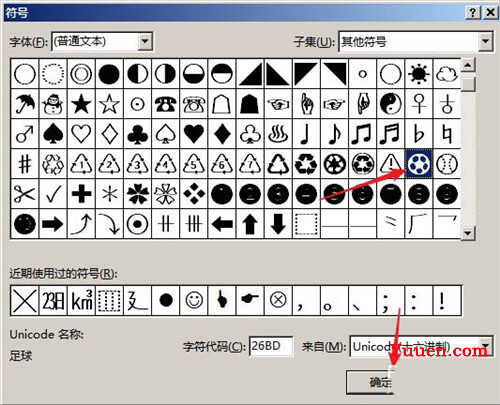Select the warning triangle symbol
500x405 pixels.
click(391, 164)
